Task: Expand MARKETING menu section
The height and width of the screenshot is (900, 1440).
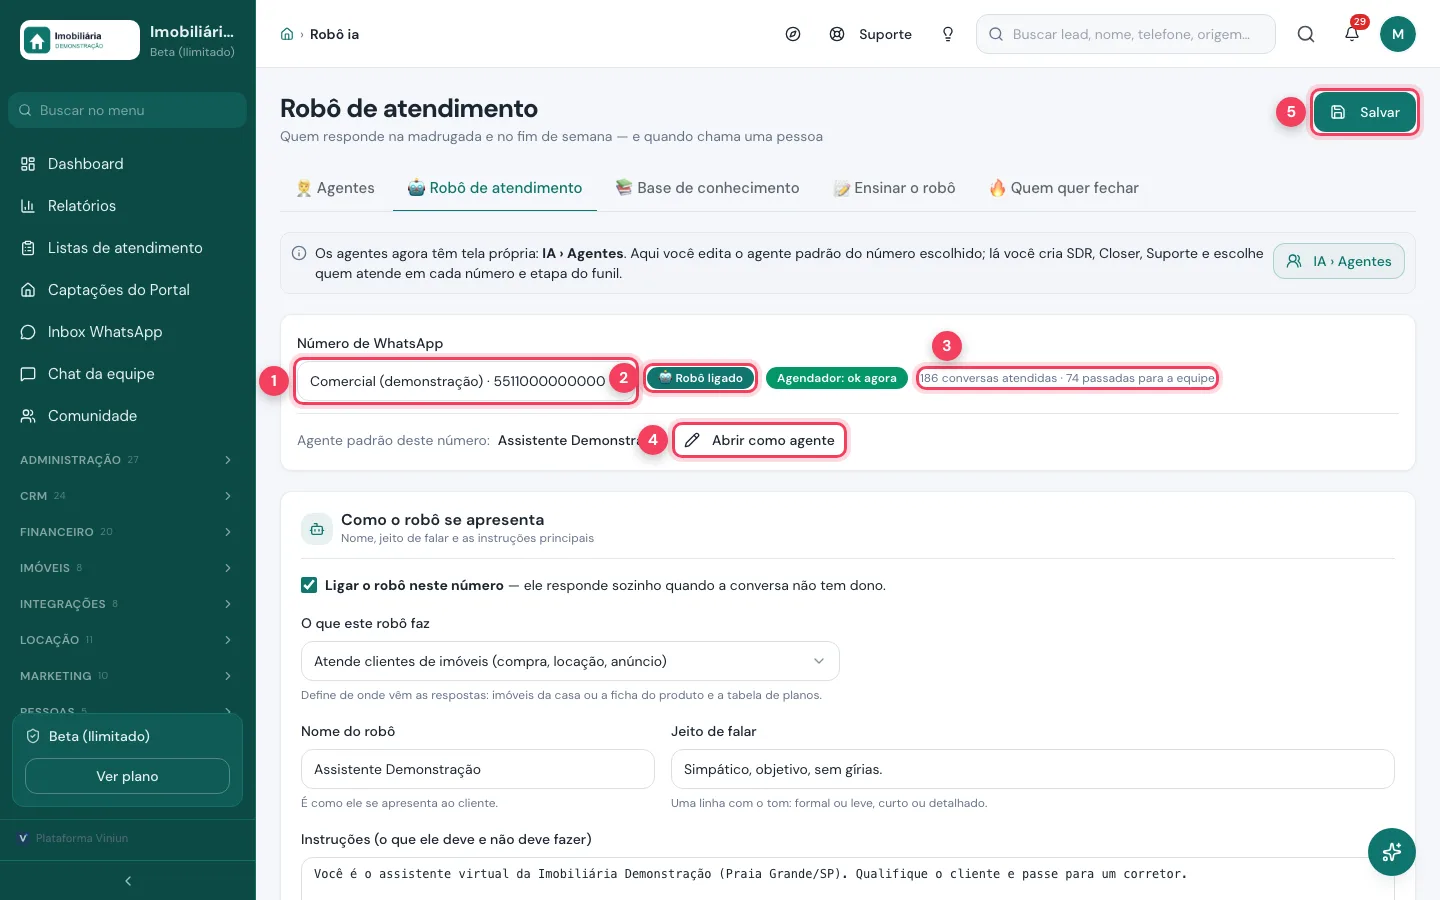Action: click(128, 676)
